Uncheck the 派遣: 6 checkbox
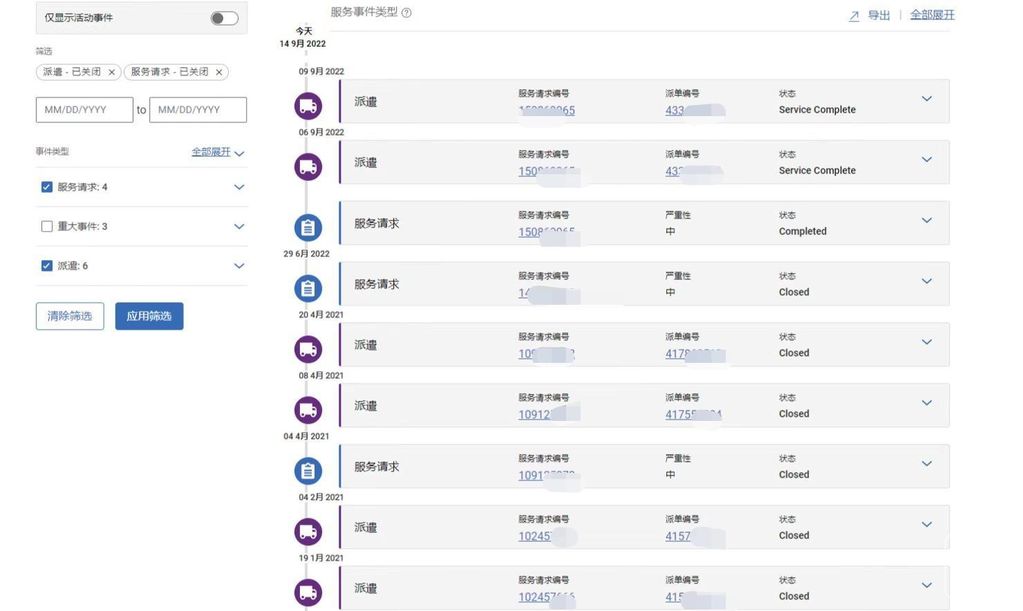 [47, 266]
